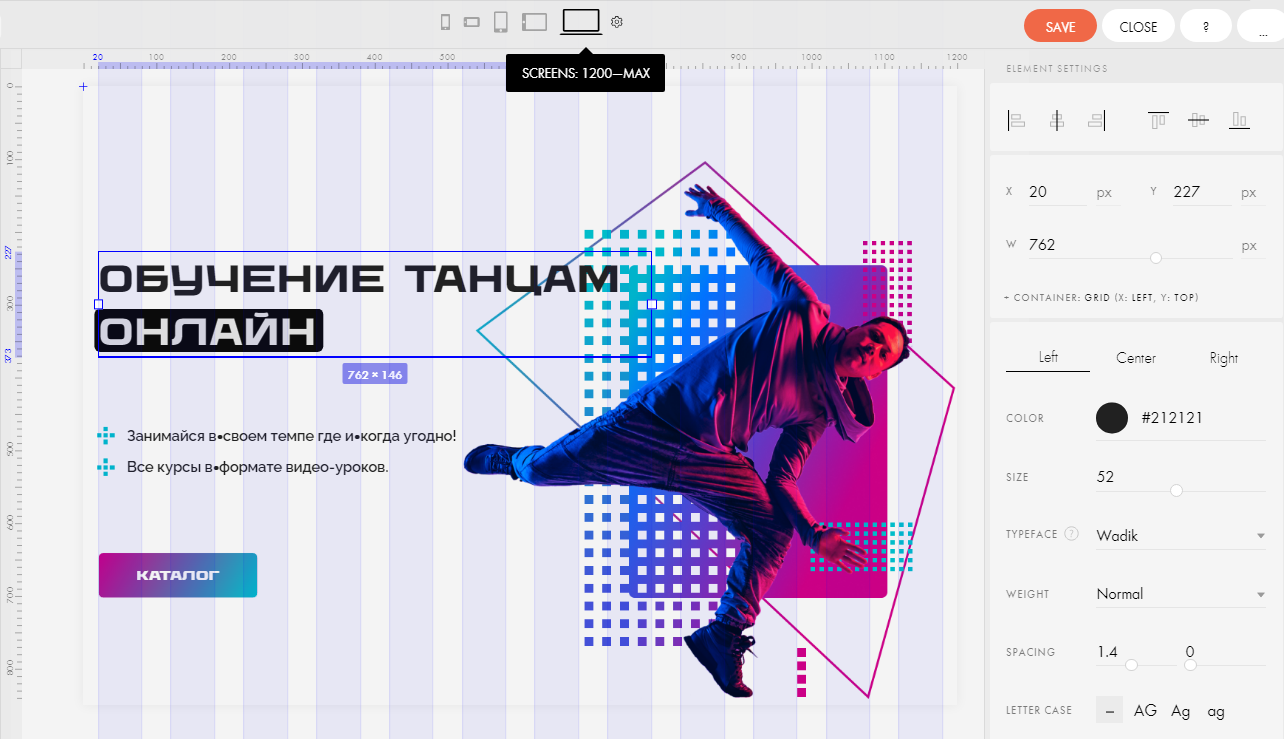Open the Typeface help question icon

(x=1072, y=534)
